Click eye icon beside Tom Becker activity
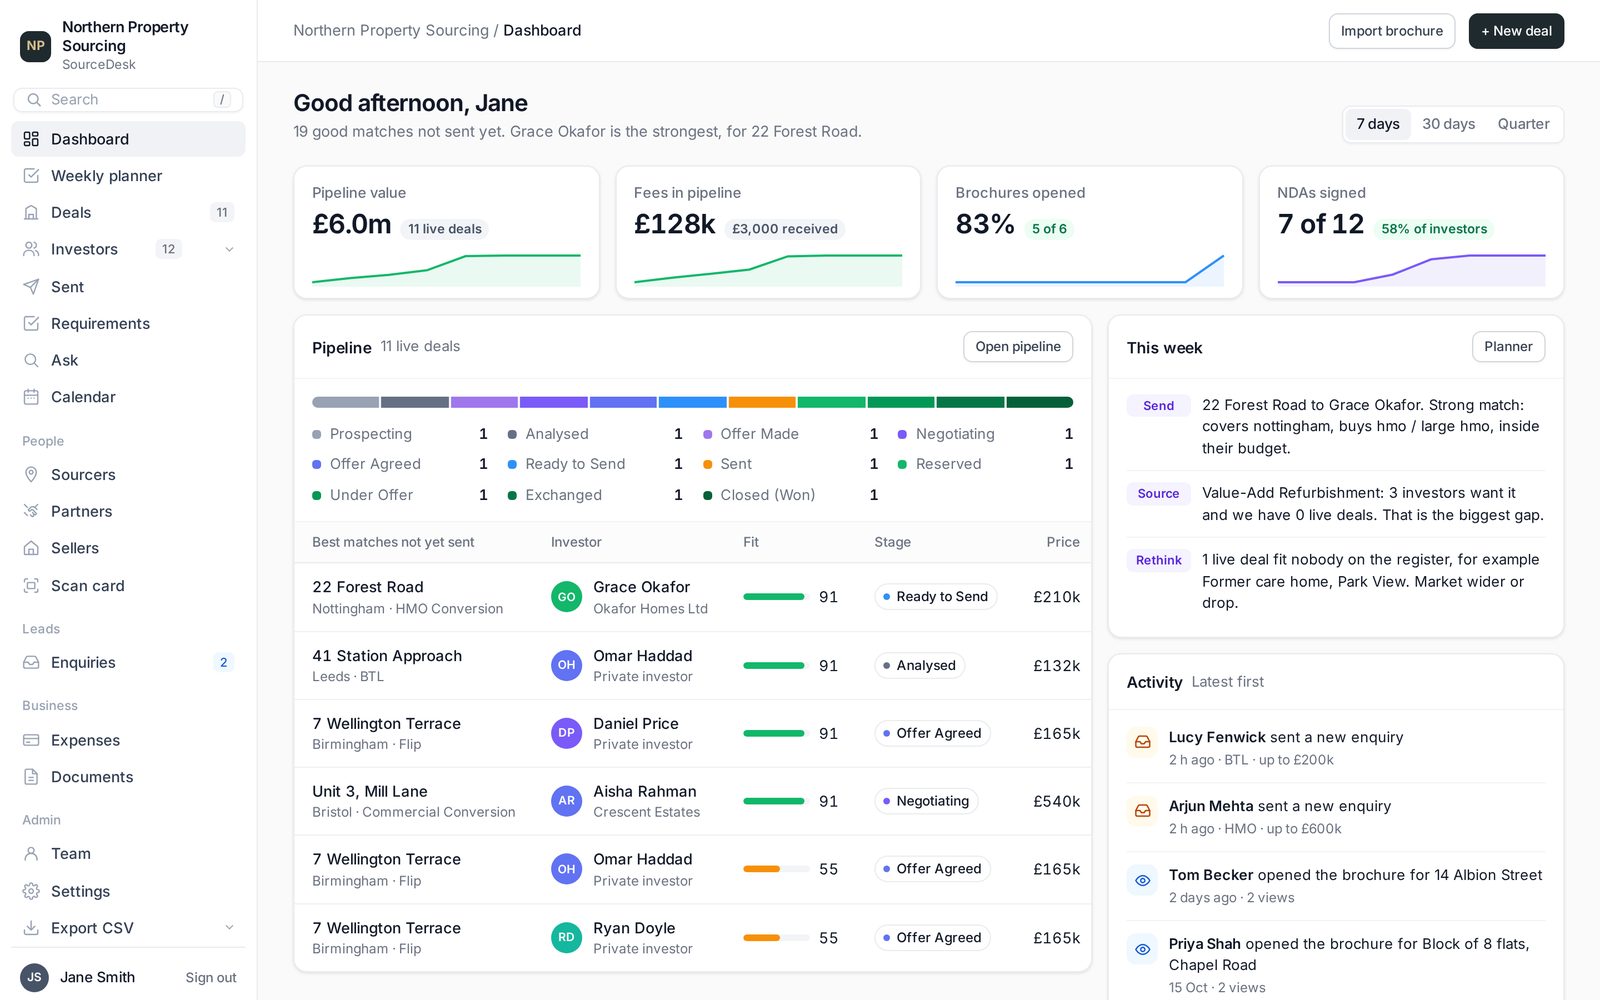Viewport: 1600px width, 1000px height. coord(1142,880)
